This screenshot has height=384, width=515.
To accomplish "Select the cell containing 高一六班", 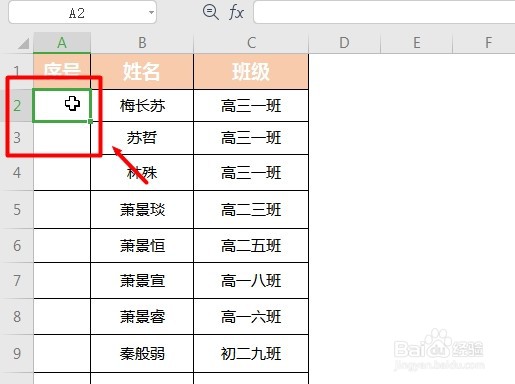I will pyautogui.click(x=251, y=316).
